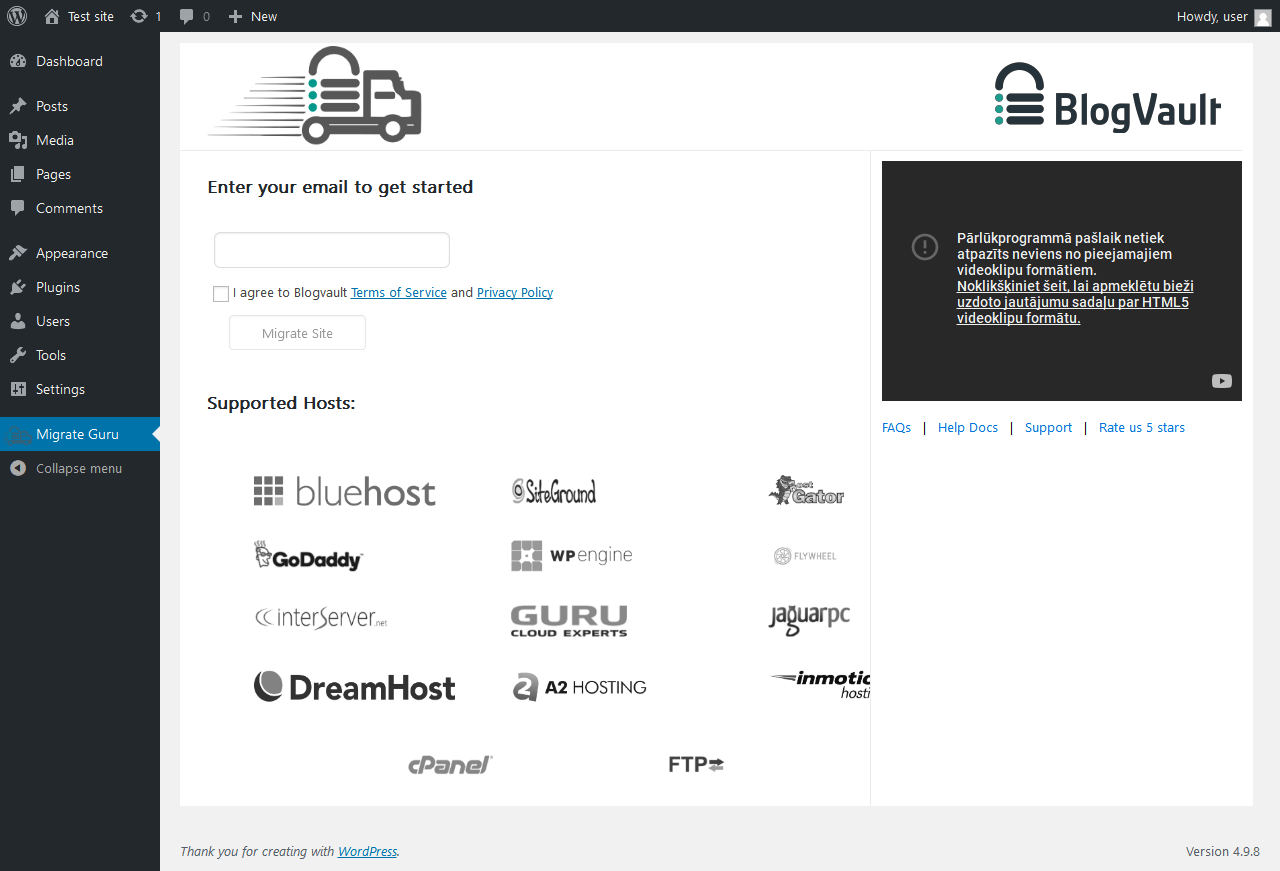Click the Posts pushpin icon
The height and width of the screenshot is (871, 1280).
point(18,106)
